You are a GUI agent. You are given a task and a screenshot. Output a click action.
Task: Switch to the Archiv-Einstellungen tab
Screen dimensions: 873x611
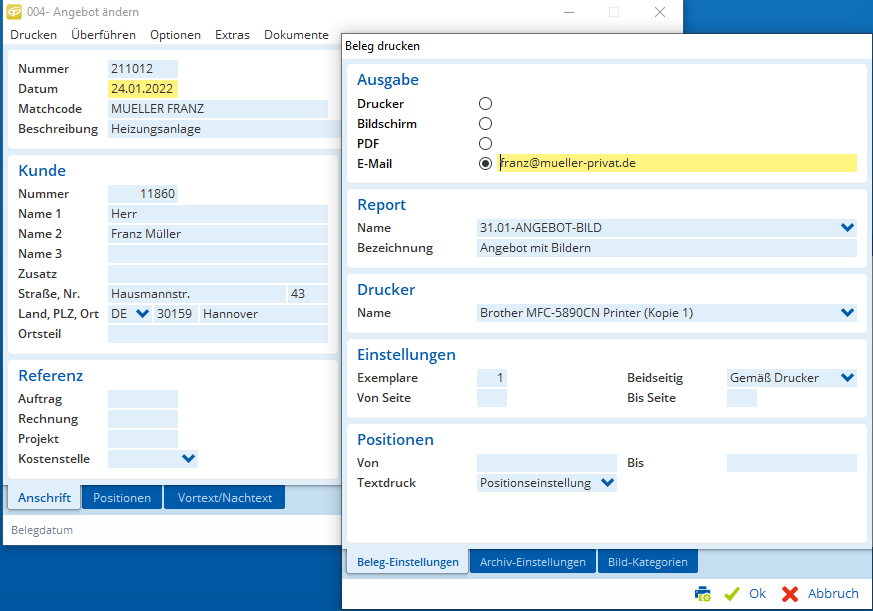532,562
